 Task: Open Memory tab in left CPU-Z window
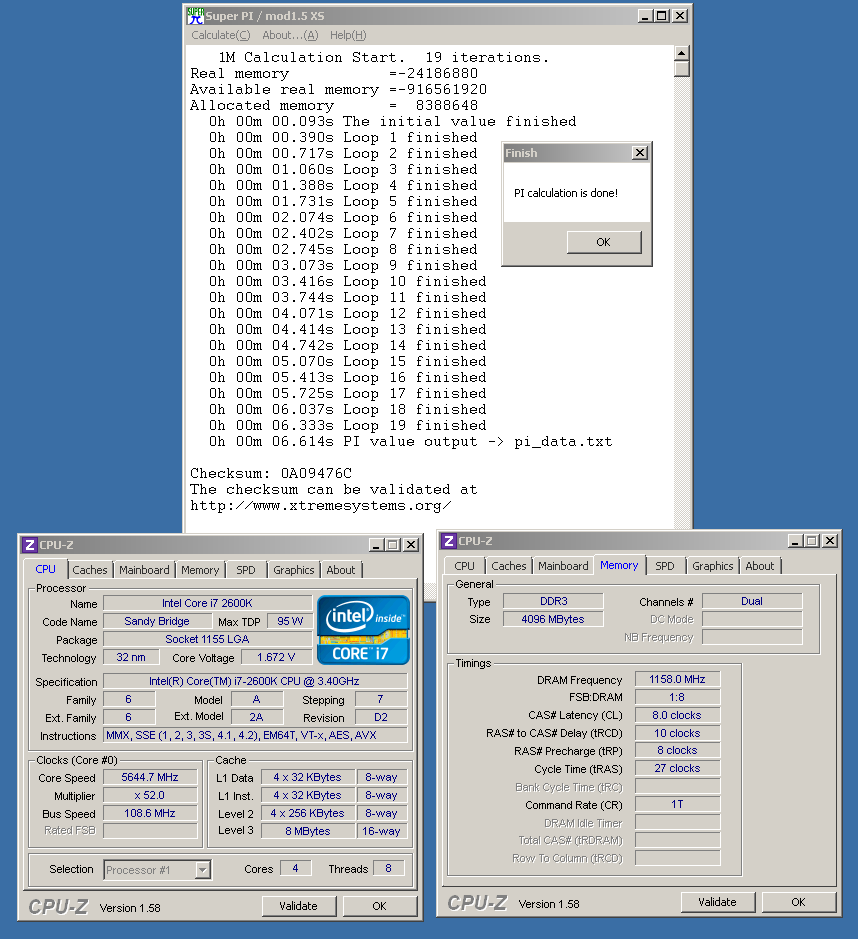click(200, 570)
